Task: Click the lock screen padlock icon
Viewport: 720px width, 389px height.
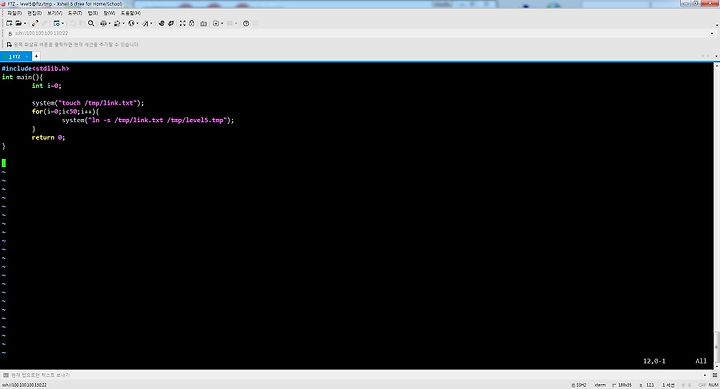Action: coord(191,23)
